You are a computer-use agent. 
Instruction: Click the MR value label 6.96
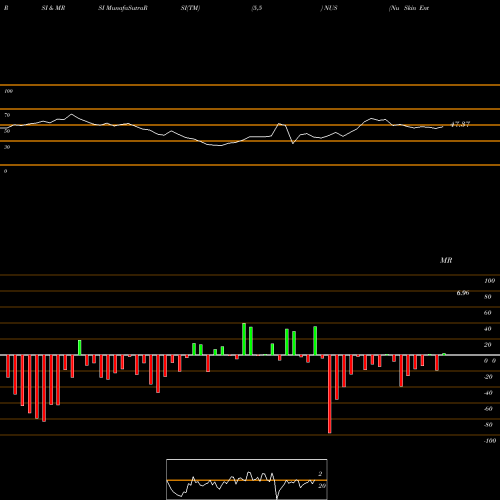pyautogui.click(x=463, y=293)
